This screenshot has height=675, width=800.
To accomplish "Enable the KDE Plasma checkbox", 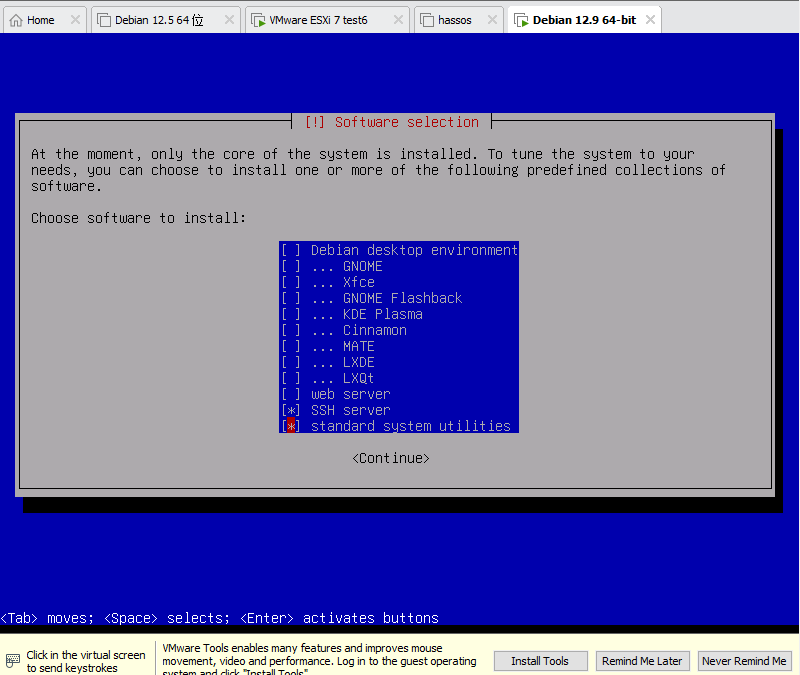I will coord(290,314).
